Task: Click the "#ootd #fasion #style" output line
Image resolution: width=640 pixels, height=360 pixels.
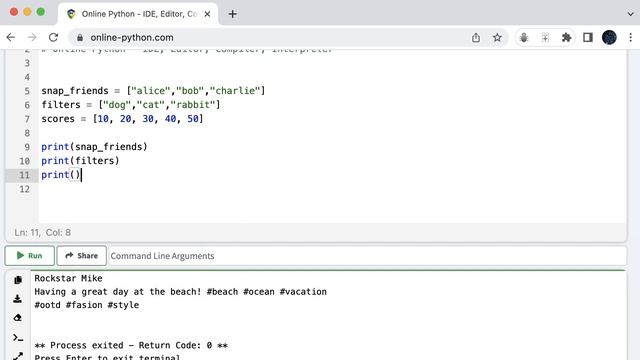Action: pos(87,305)
